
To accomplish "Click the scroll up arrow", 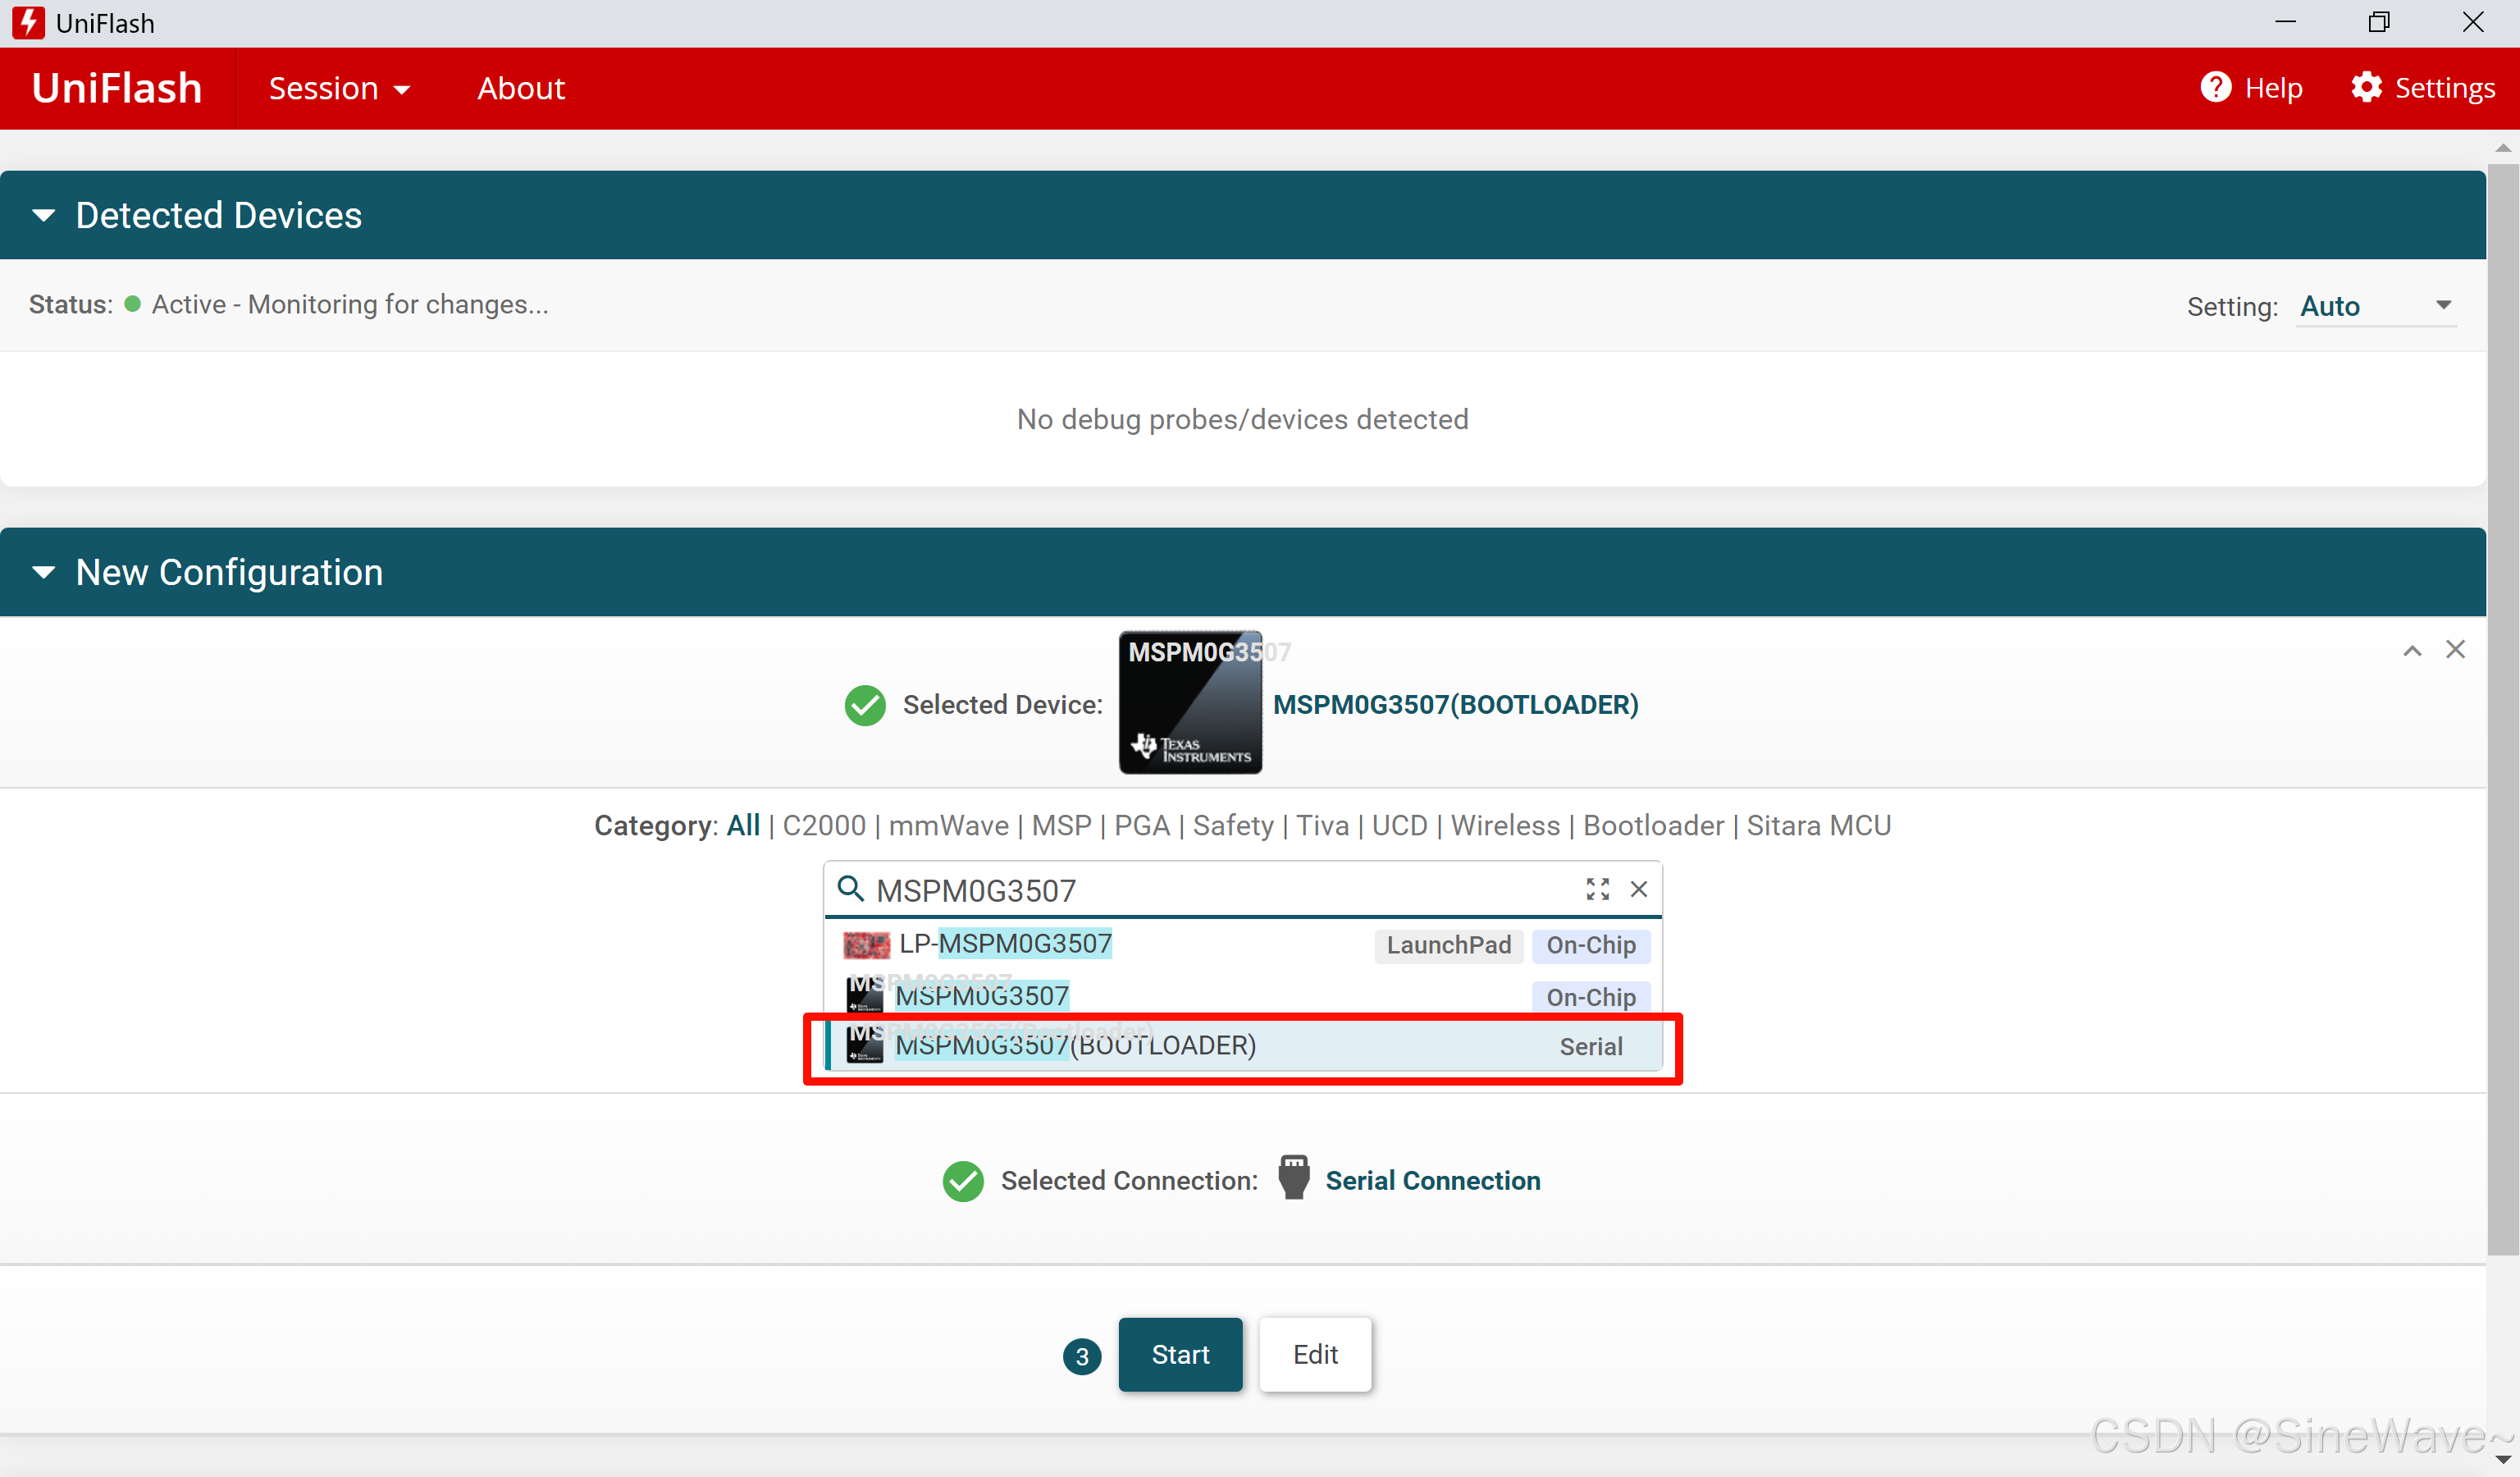I will click(2503, 148).
